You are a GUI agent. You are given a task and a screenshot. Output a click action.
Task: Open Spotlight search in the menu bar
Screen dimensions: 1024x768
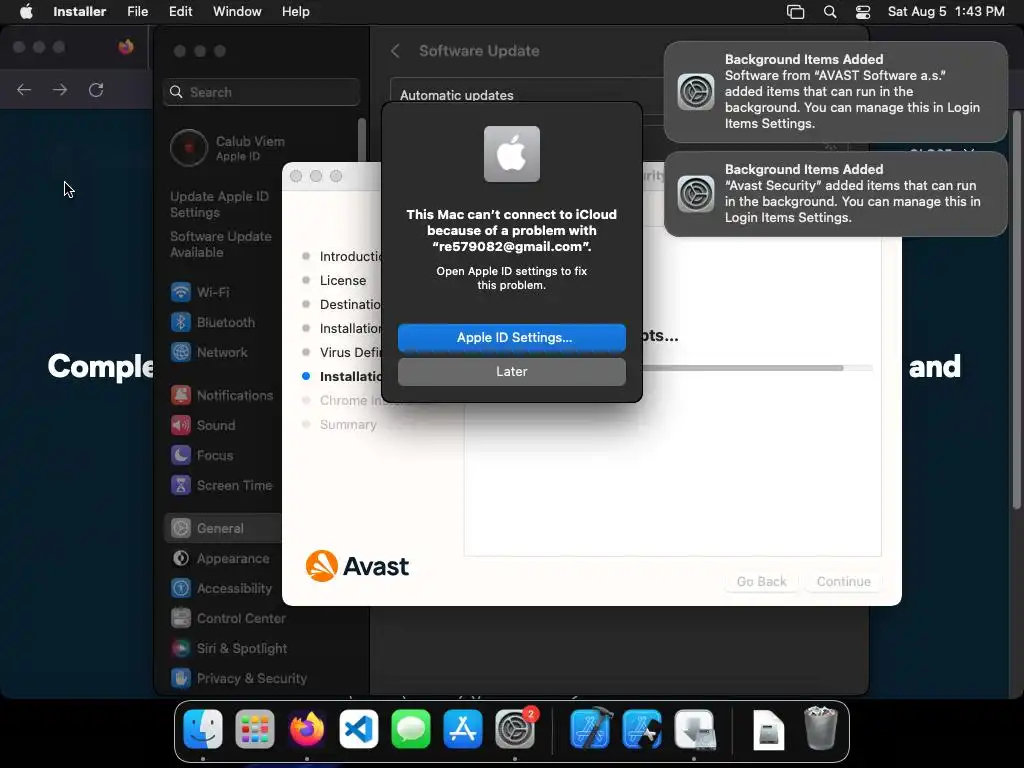[829, 12]
